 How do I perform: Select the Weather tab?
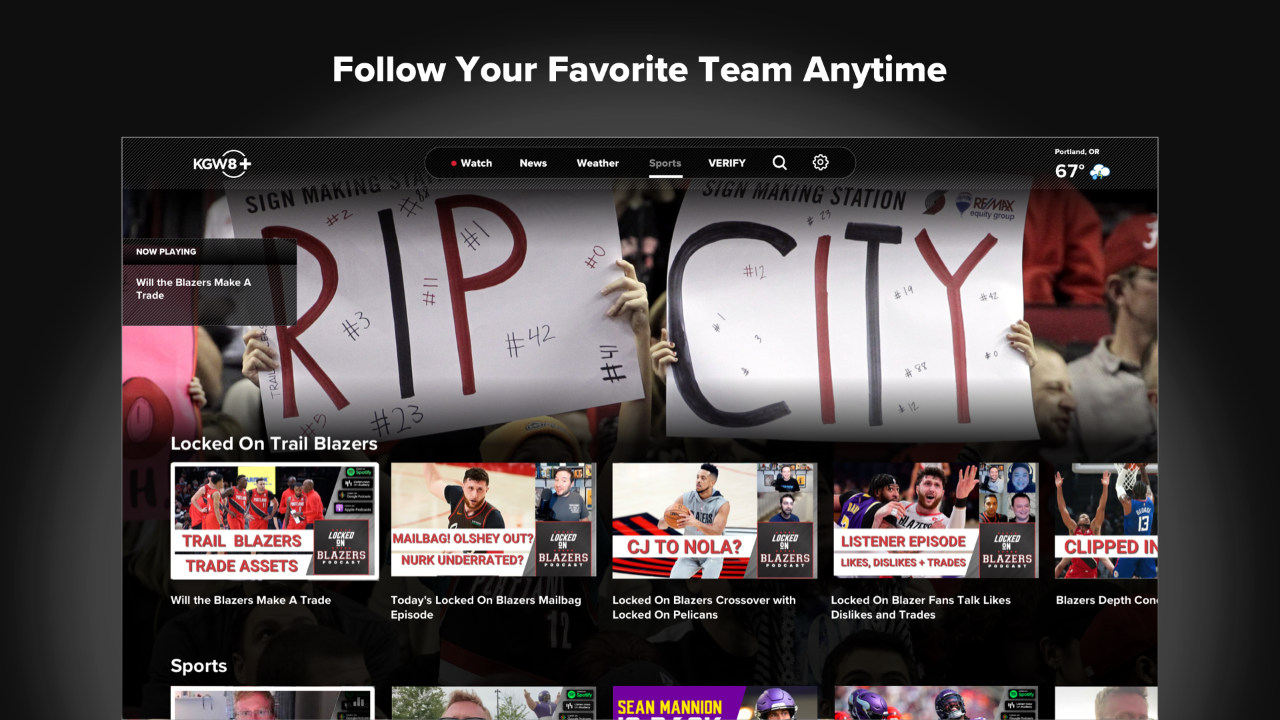(598, 163)
